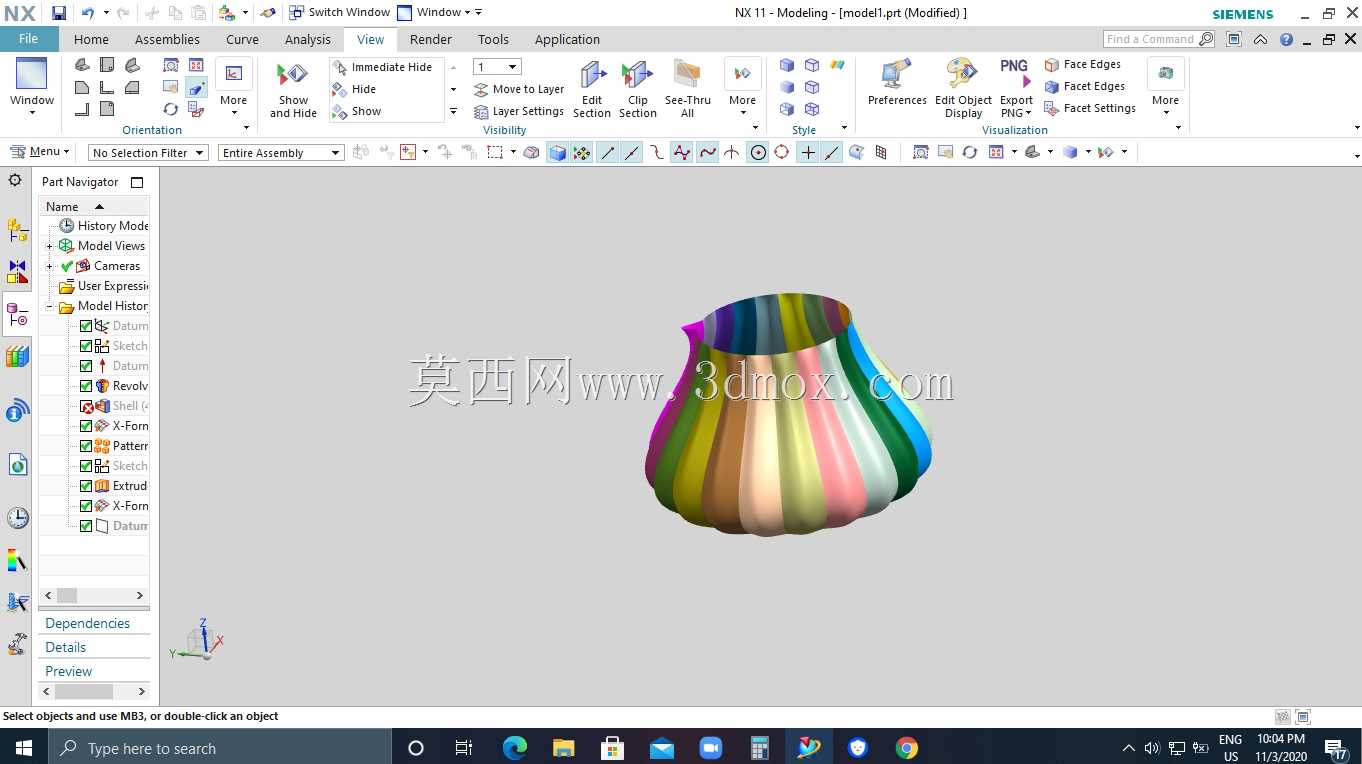Image resolution: width=1362 pixels, height=764 pixels.
Task: Toggle See-Thru All display
Action: [x=687, y=90]
